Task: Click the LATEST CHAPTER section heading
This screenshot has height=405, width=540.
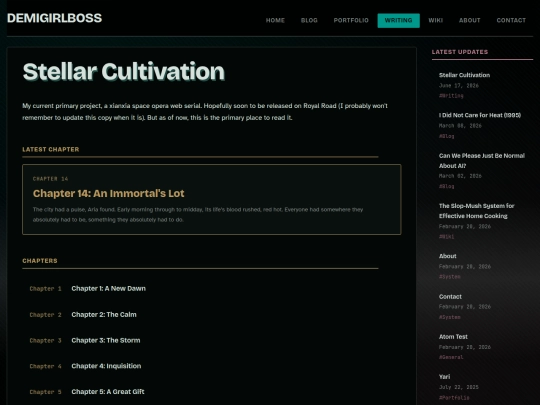Action: pos(51,149)
